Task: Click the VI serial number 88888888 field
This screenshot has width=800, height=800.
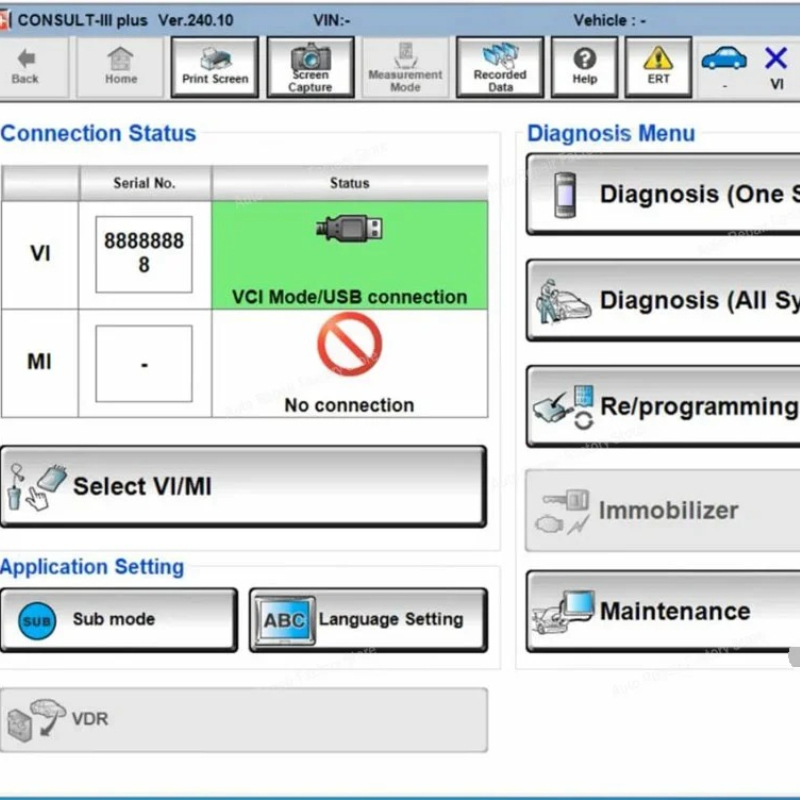Action: pos(144,254)
